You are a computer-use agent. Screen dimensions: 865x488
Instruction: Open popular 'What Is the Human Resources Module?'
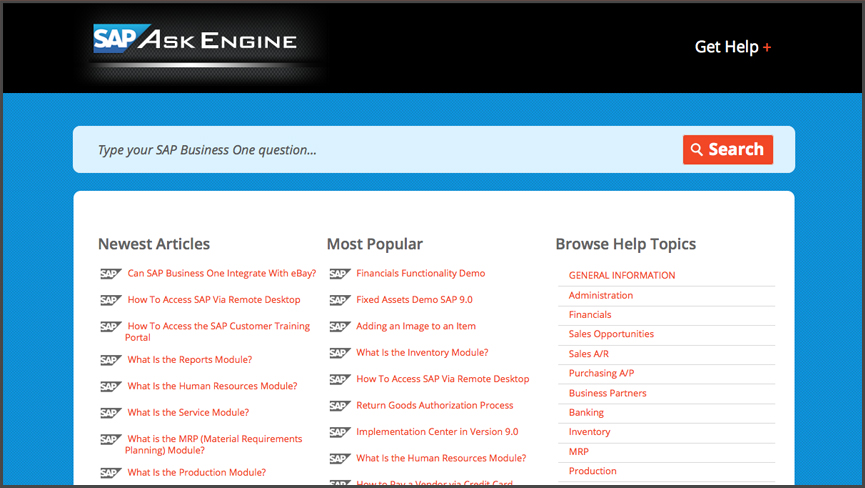(x=441, y=458)
